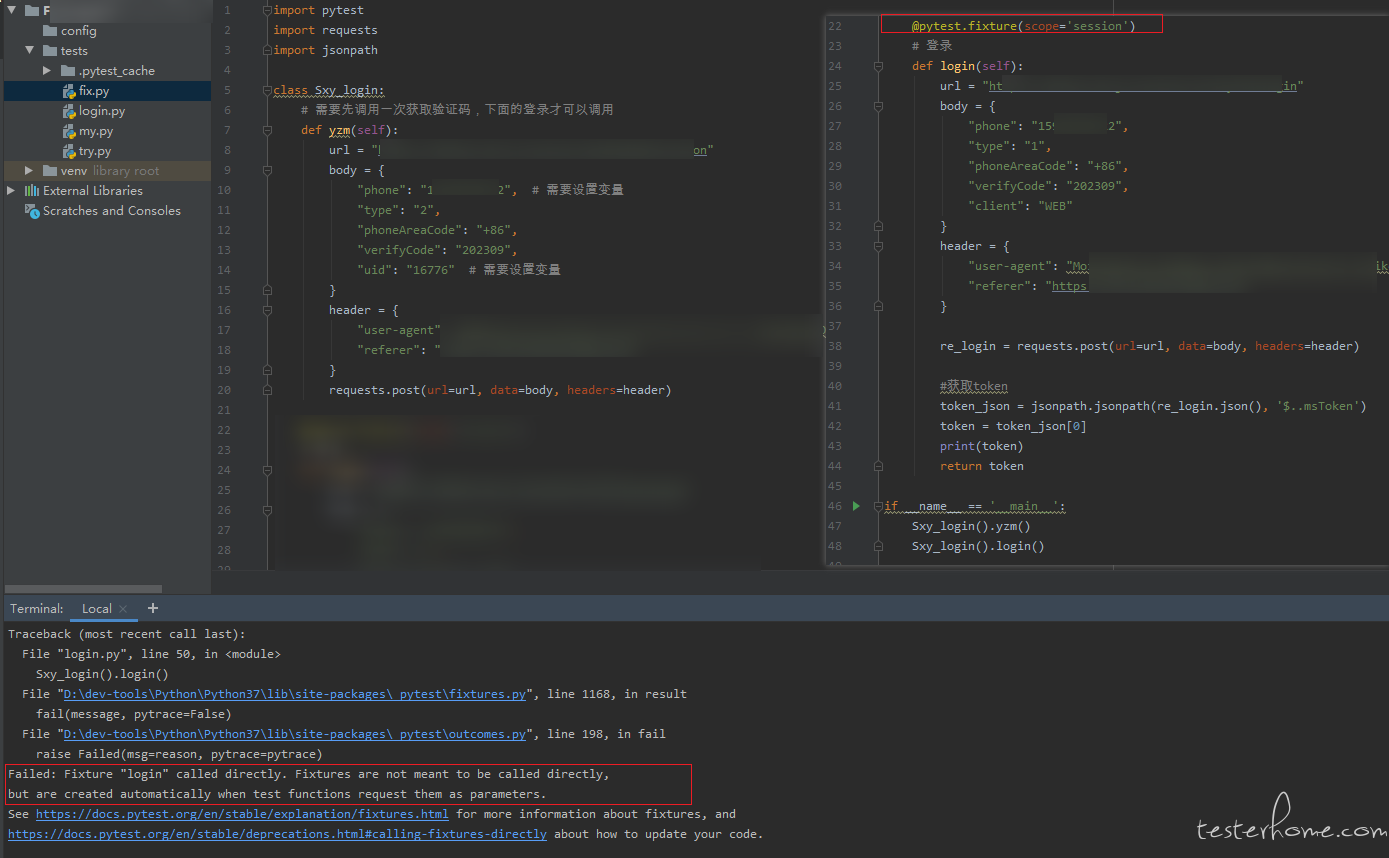Expand the venv library root arrow
Image resolution: width=1389 pixels, height=858 pixels.
point(29,171)
